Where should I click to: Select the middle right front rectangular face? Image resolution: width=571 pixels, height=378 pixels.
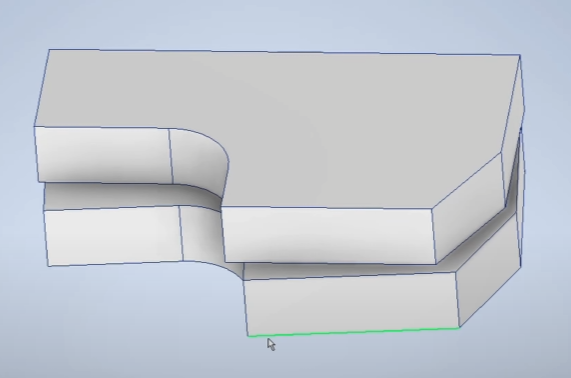[x=329, y=235]
